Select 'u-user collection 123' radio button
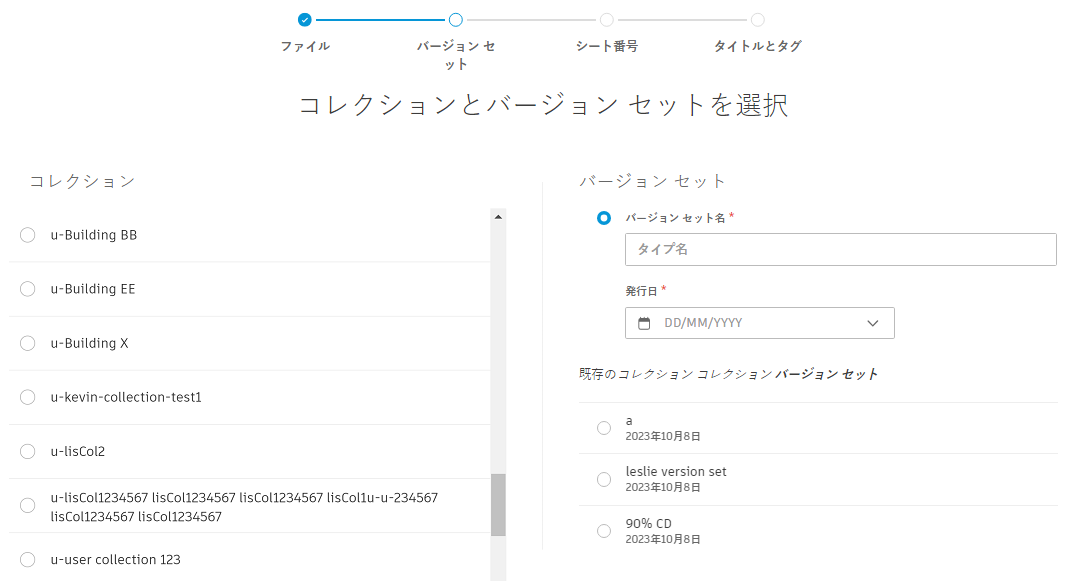The width and height of the screenshot is (1086, 581). coord(28,559)
